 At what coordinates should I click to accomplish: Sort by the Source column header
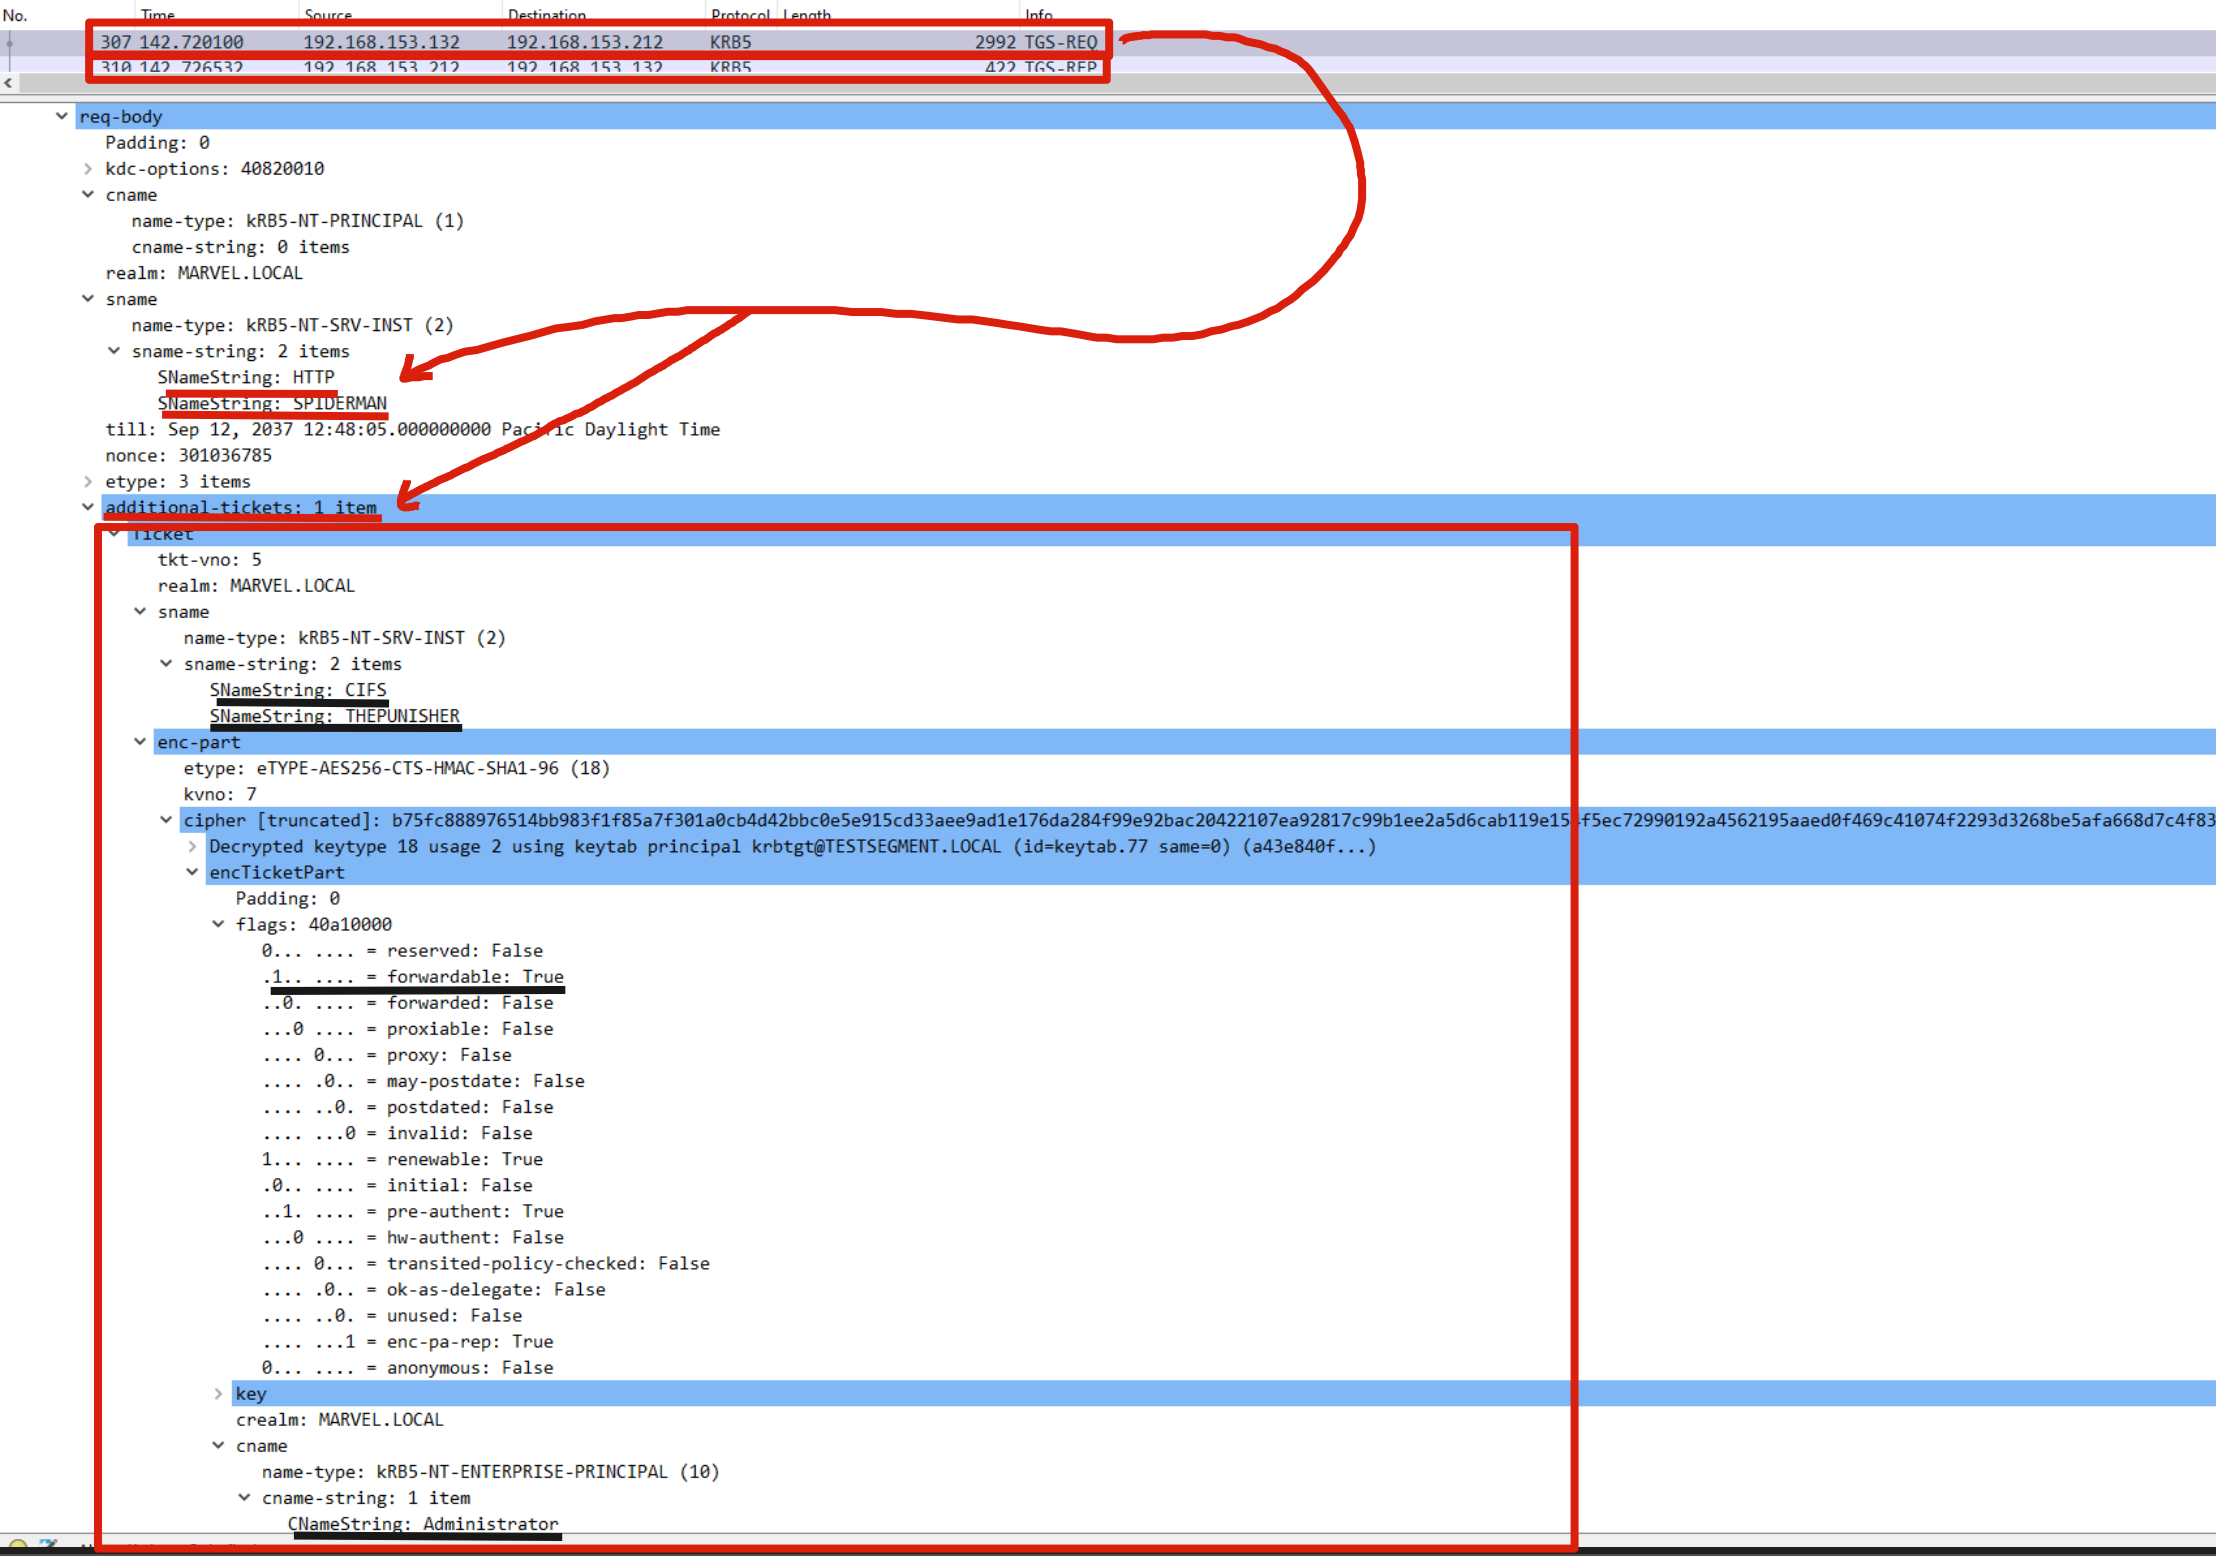328,14
